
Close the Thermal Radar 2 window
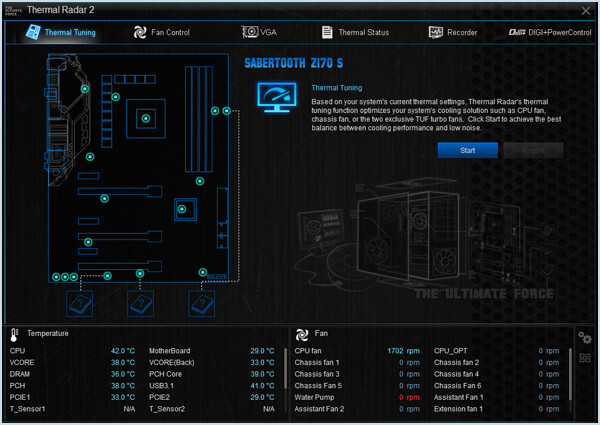coord(585,11)
